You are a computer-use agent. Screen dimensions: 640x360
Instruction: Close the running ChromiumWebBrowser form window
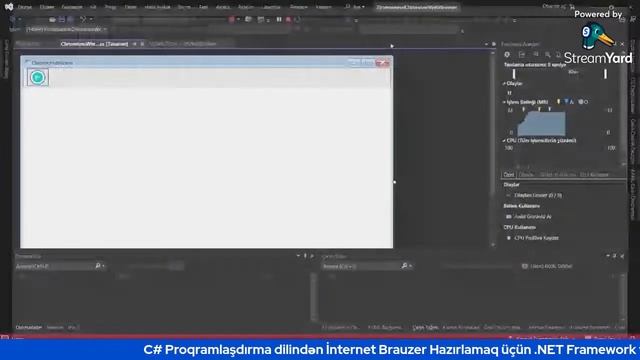[383, 62]
